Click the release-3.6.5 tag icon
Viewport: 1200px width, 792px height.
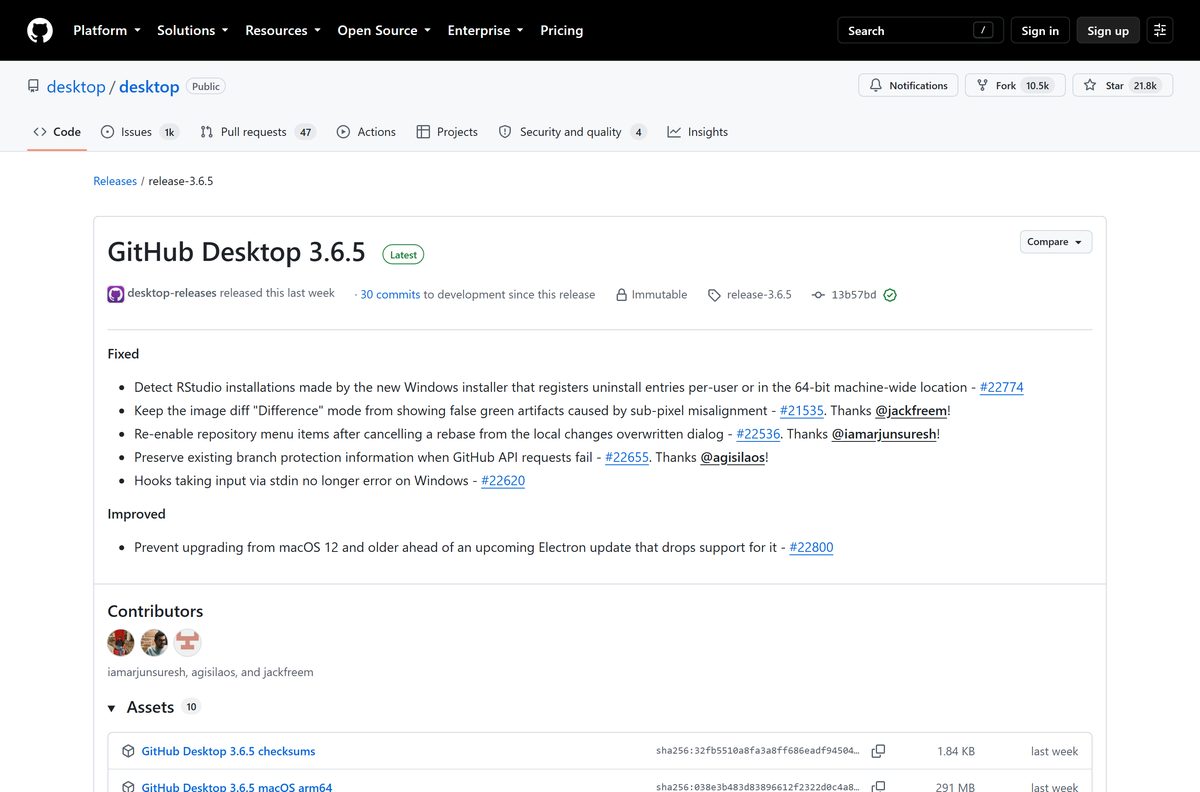[714, 295]
